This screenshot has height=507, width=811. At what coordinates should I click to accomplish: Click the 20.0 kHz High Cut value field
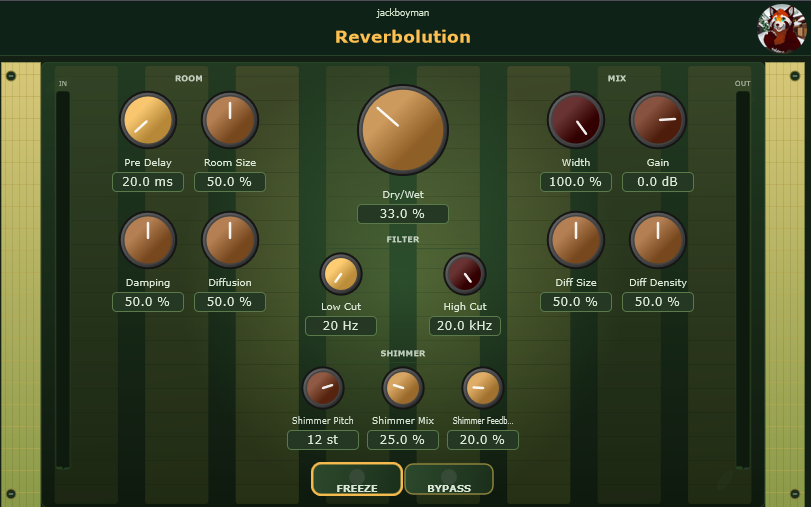pos(464,326)
